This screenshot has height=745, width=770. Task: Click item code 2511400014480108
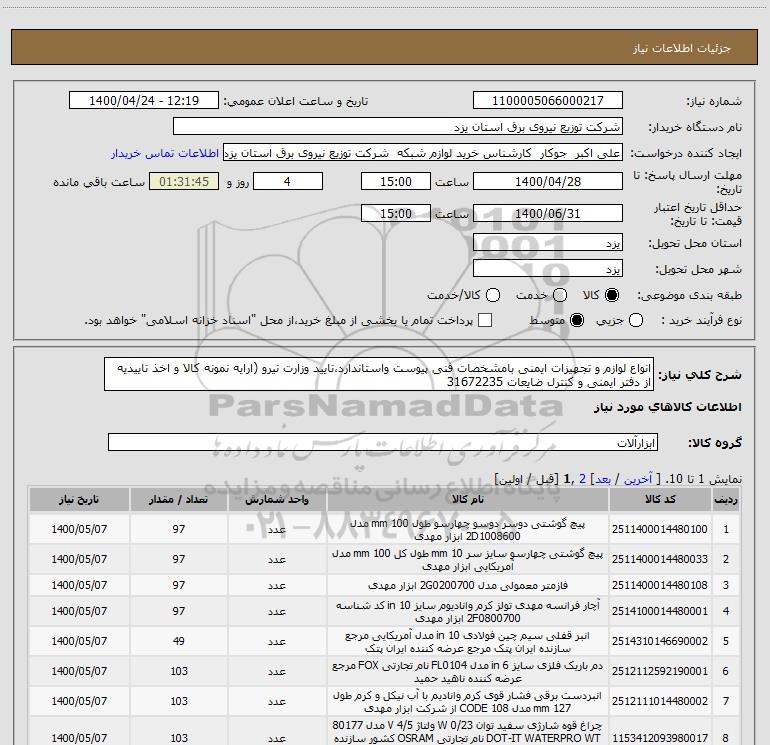click(660, 585)
